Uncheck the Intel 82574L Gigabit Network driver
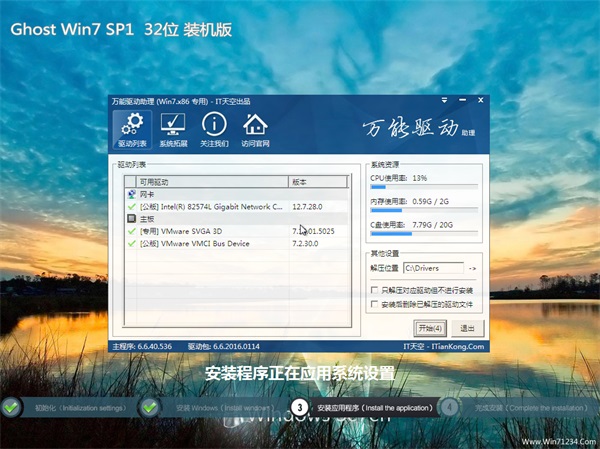This screenshot has width=600, height=449. [131, 205]
